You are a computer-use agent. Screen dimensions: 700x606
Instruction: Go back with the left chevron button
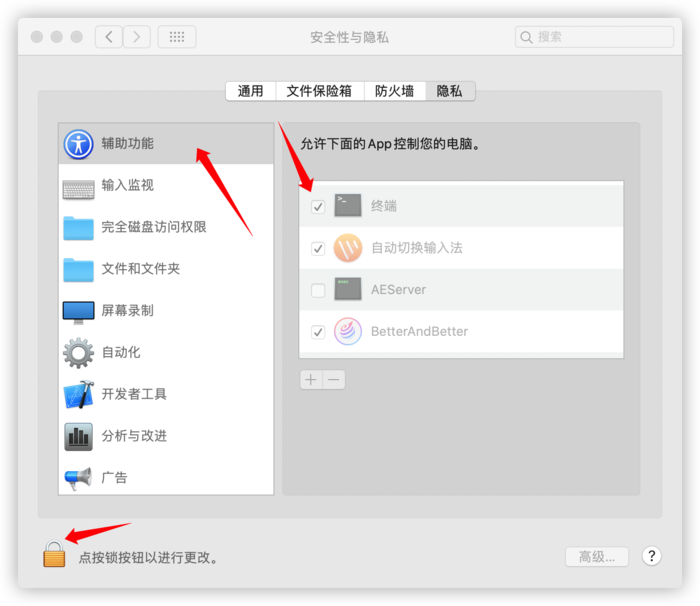(x=109, y=37)
